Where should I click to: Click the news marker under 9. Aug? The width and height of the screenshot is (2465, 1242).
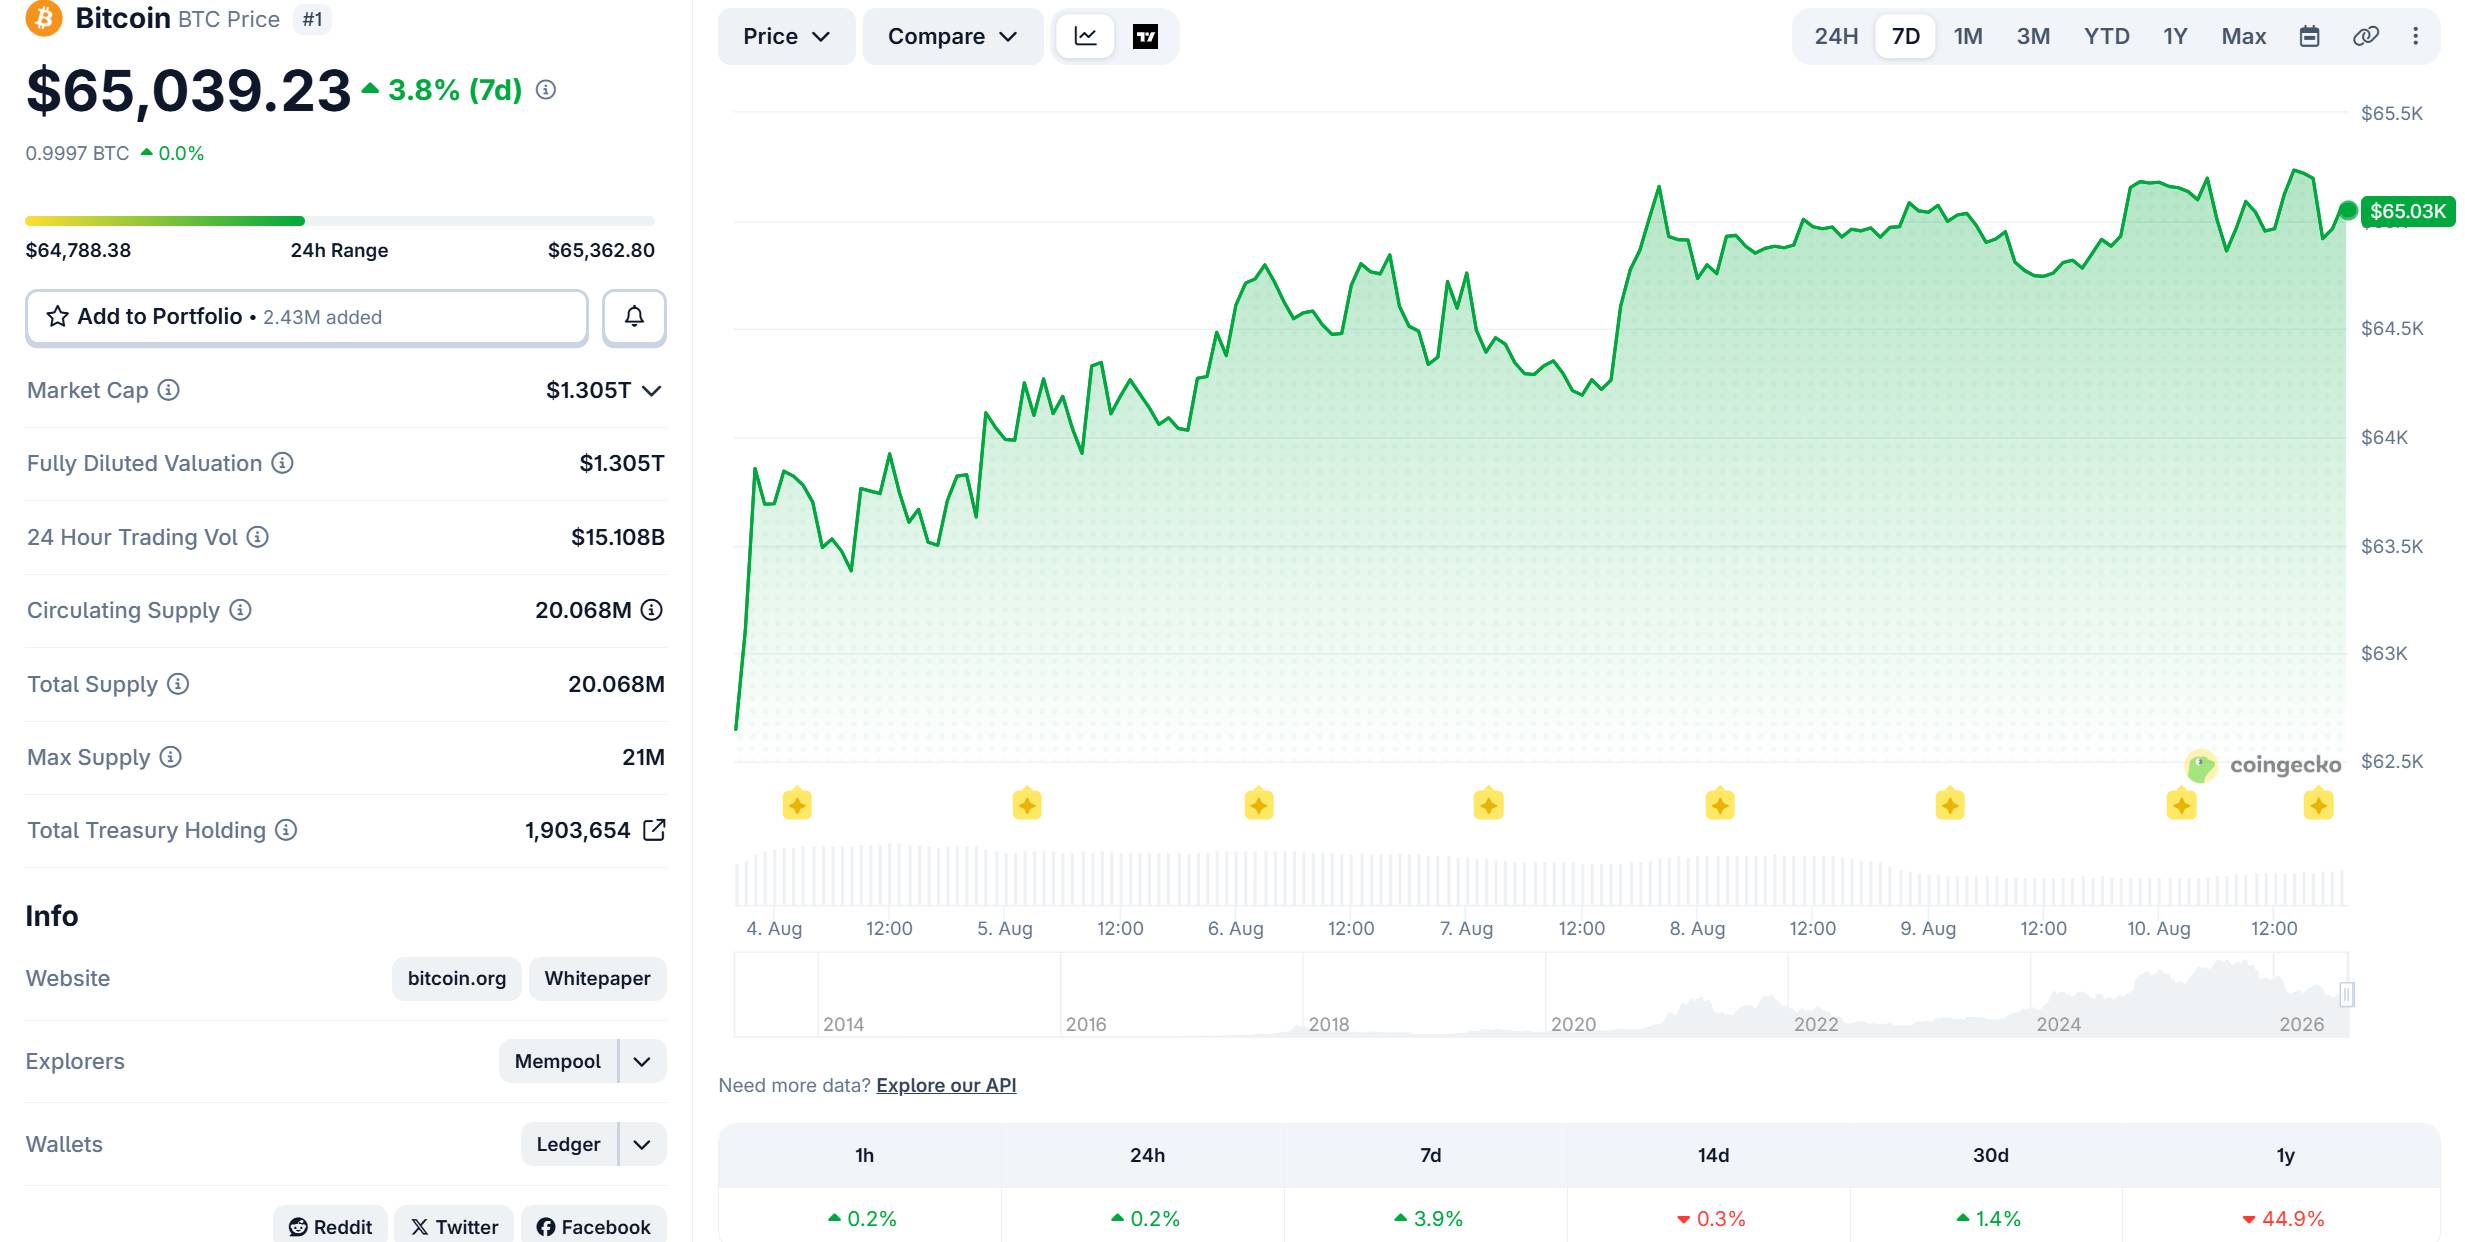pyautogui.click(x=1950, y=804)
